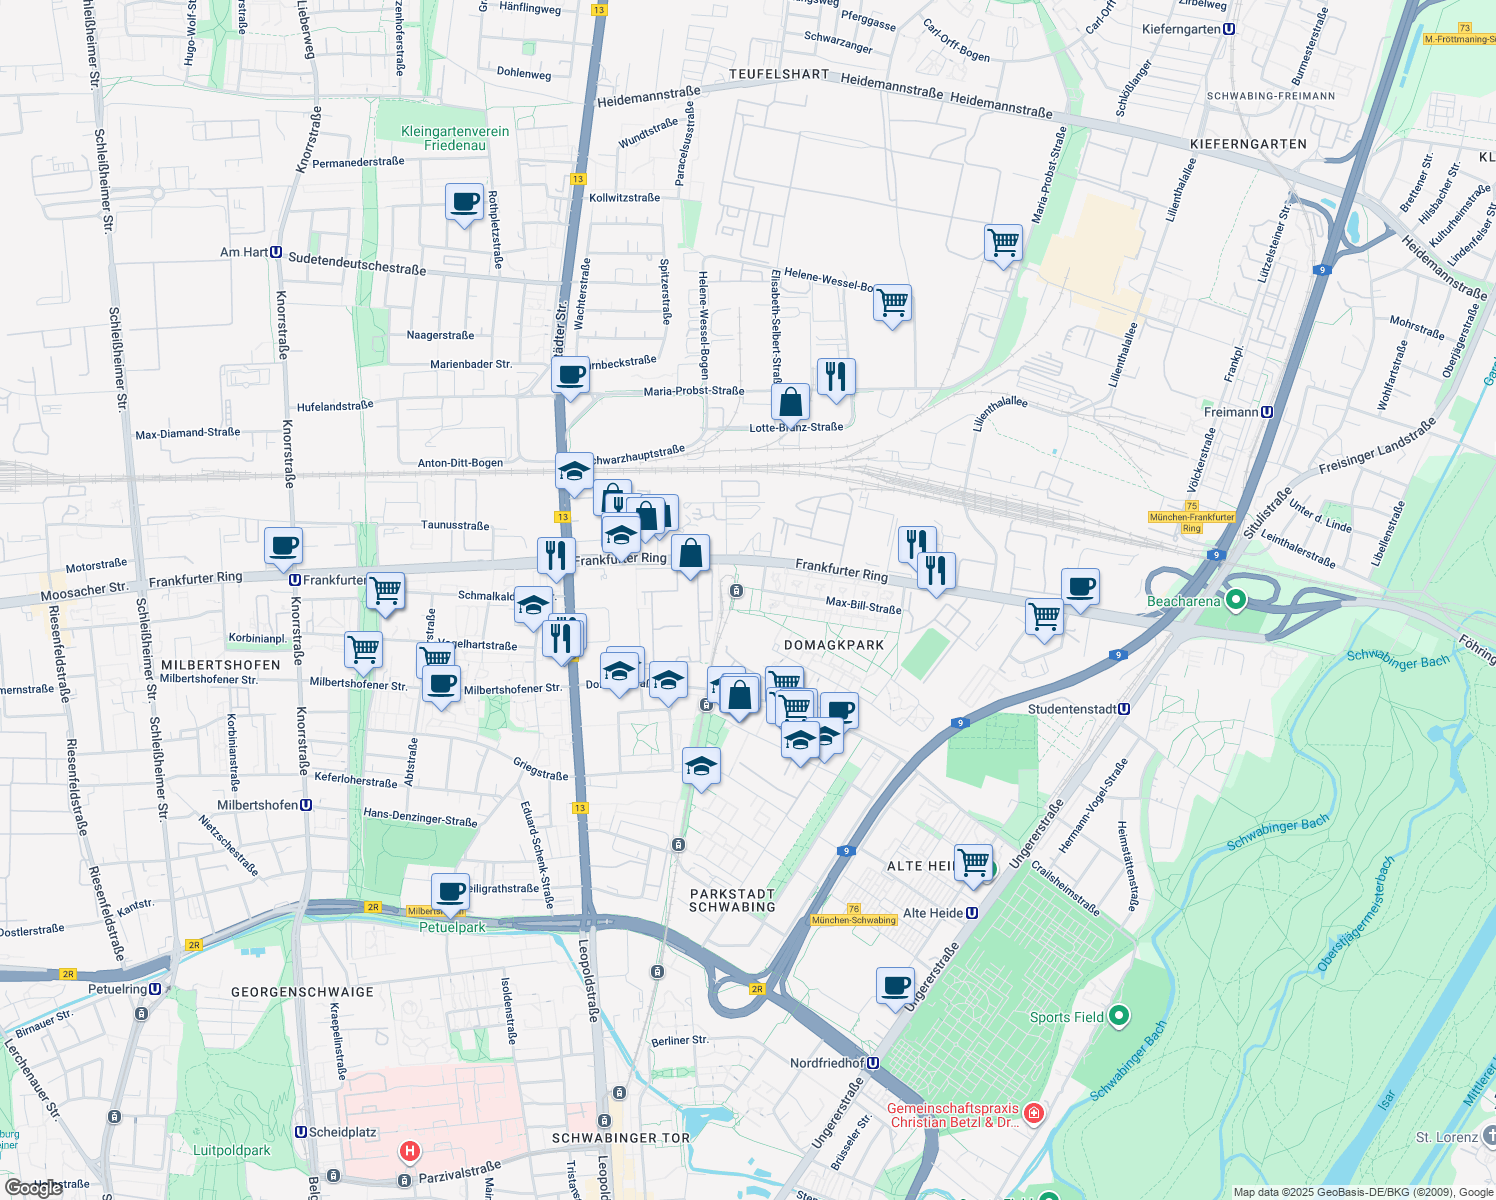Image resolution: width=1496 pixels, height=1200 pixels.
Task: Select the shopping cart marker on Lilienthalallee
Action: pos(1003,243)
